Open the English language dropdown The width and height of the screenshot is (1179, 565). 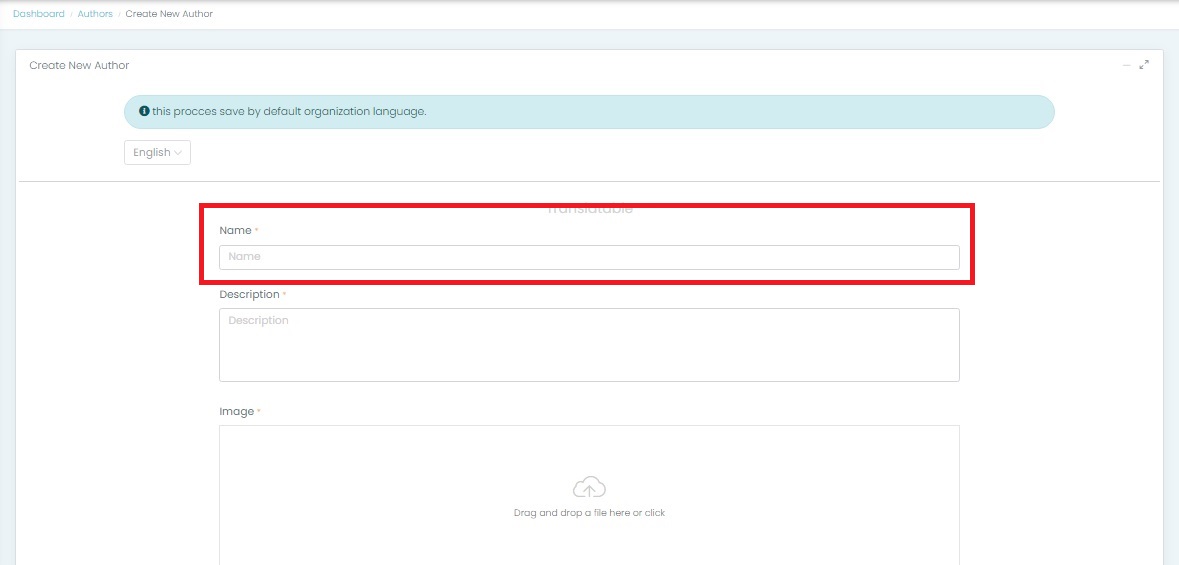(157, 153)
